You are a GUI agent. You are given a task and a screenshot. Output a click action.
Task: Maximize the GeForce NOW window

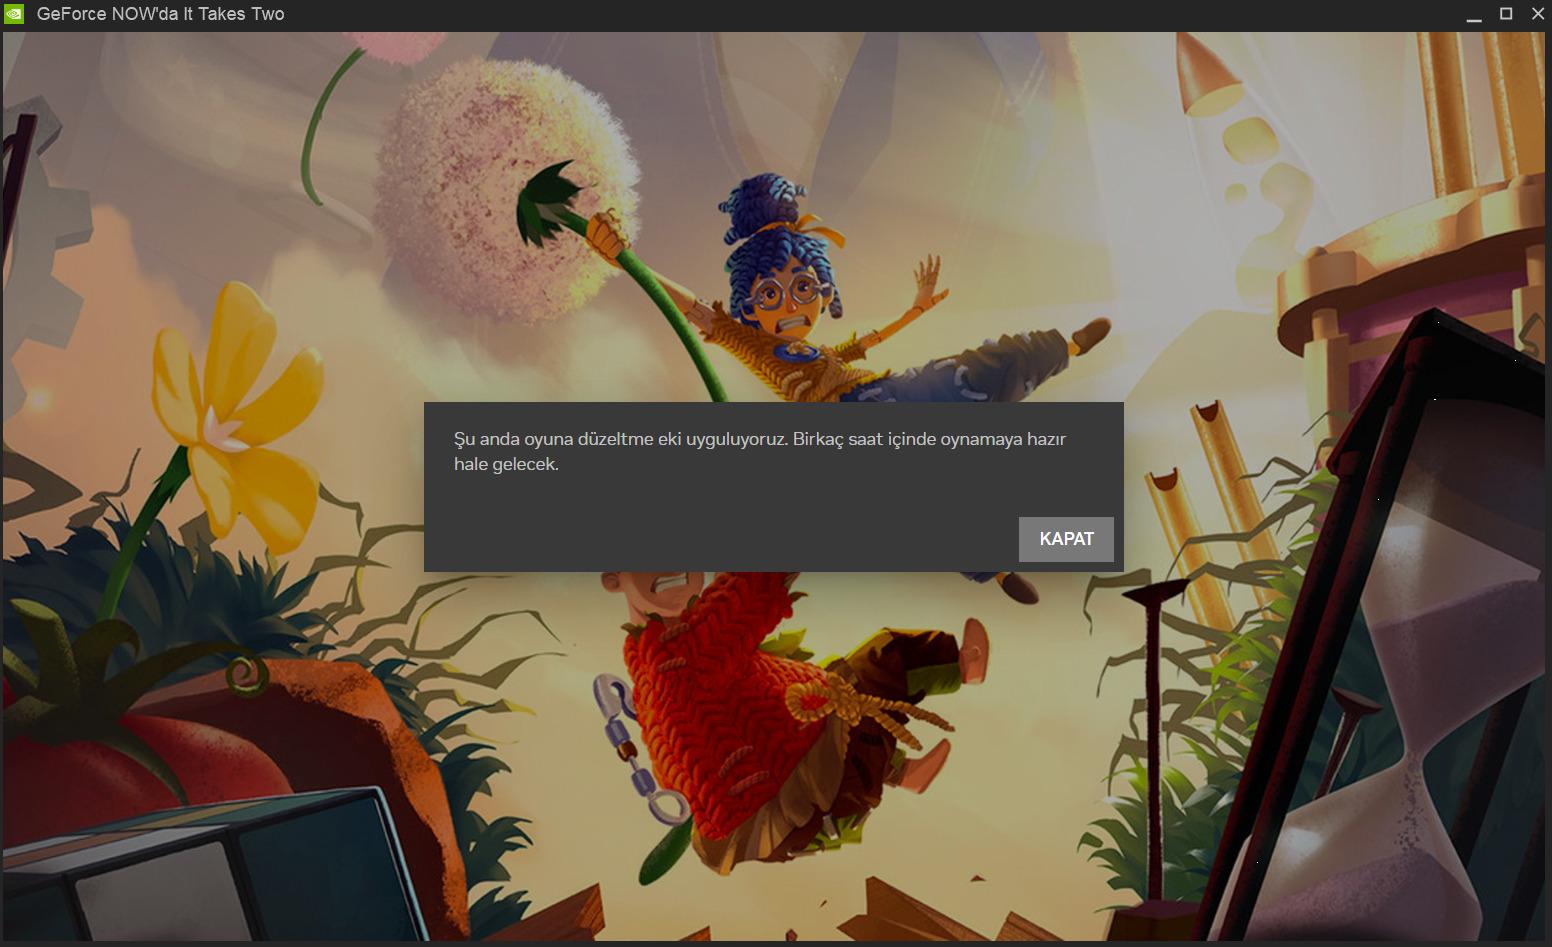pos(1506,14)
